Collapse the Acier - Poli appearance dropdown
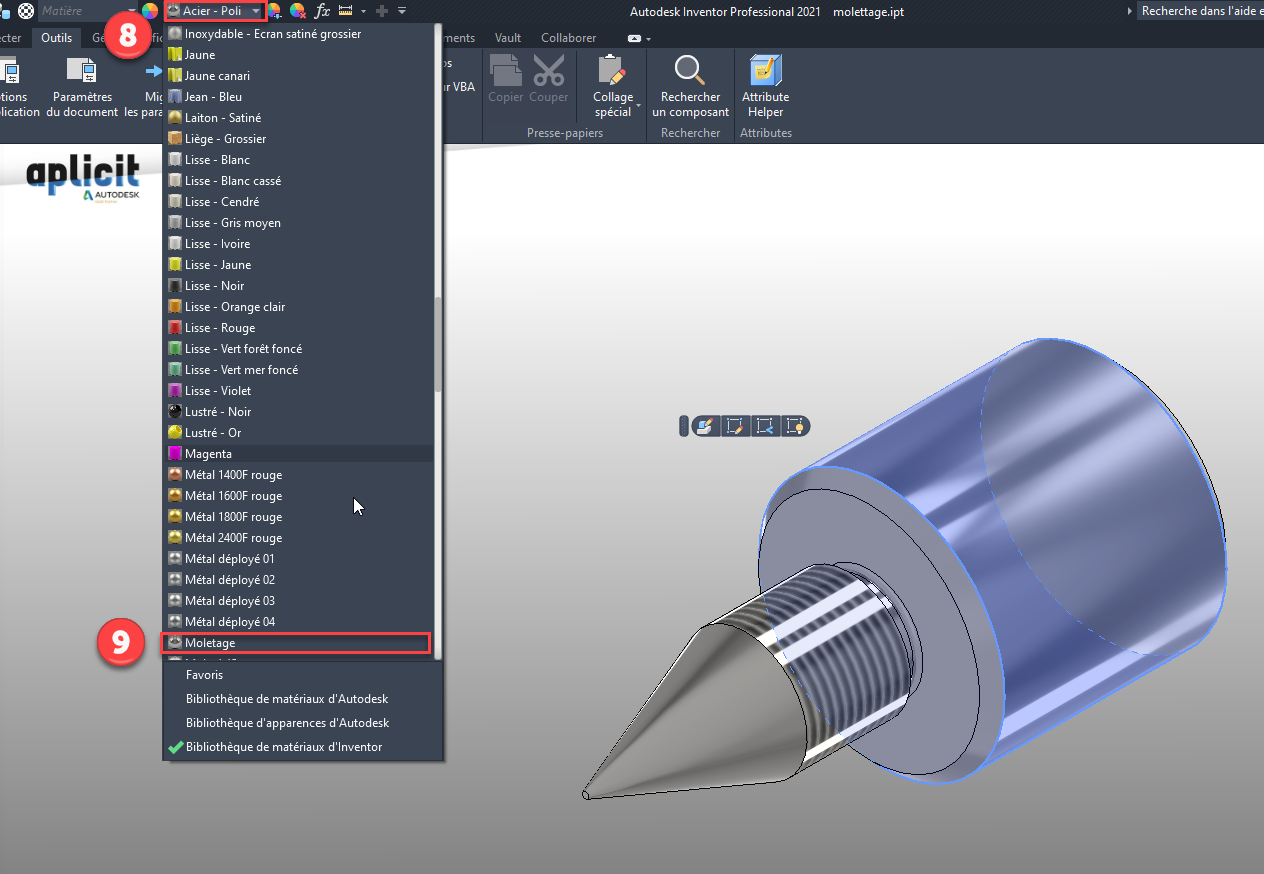Image resolution: width=1264 pixels, height=874 pixels. click(257, 11)
